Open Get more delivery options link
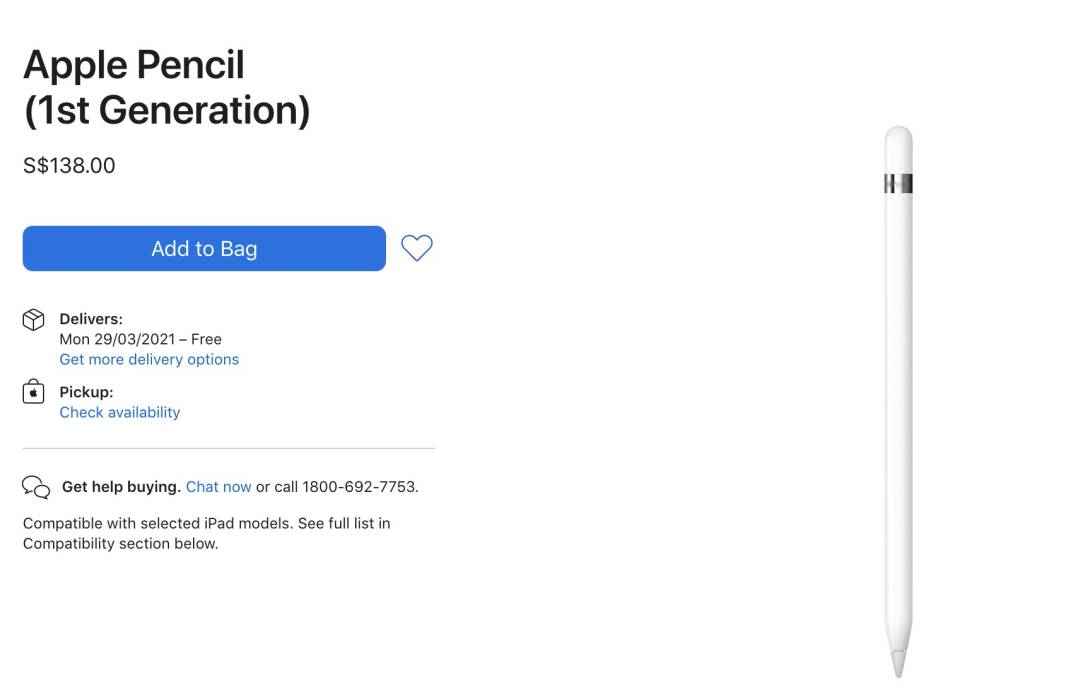 point(149,359)
